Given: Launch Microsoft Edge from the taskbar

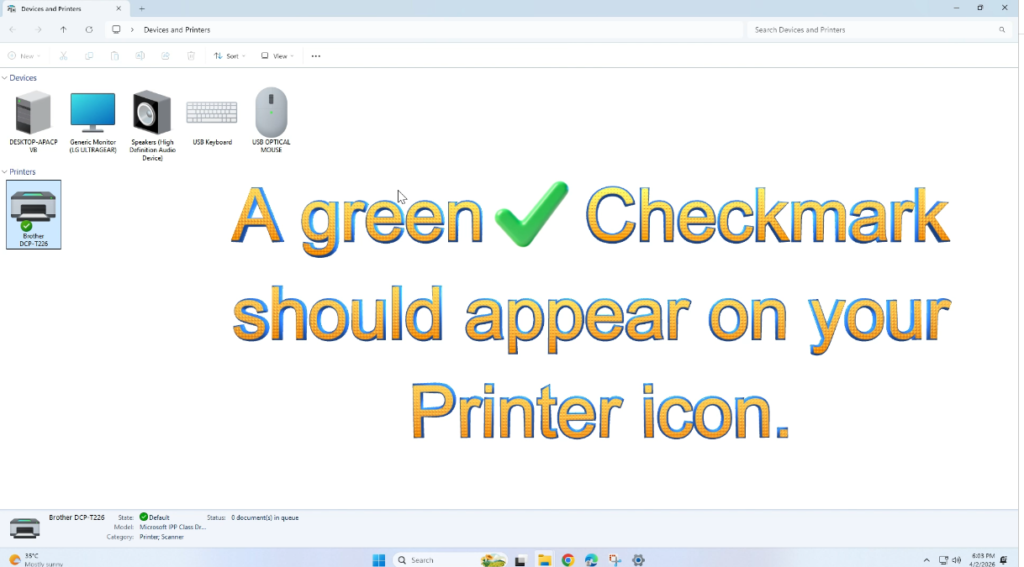Looking at the screenshot, I should [591, 560].
